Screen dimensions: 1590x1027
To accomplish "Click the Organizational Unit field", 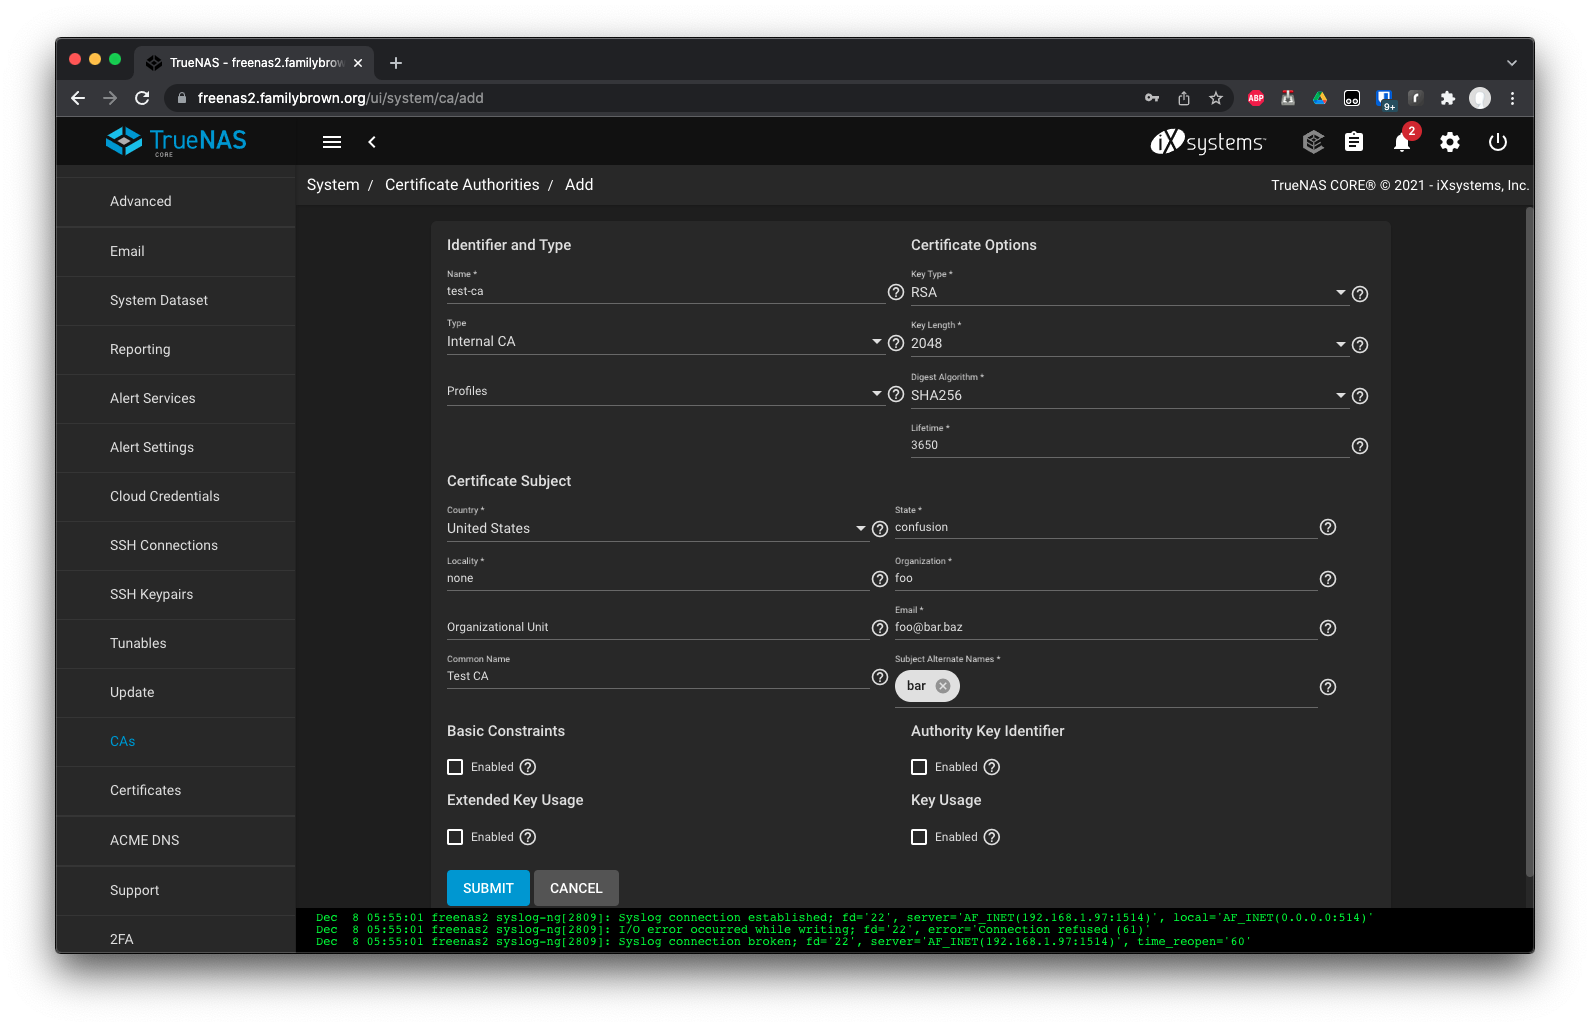I will coord(657,628).
